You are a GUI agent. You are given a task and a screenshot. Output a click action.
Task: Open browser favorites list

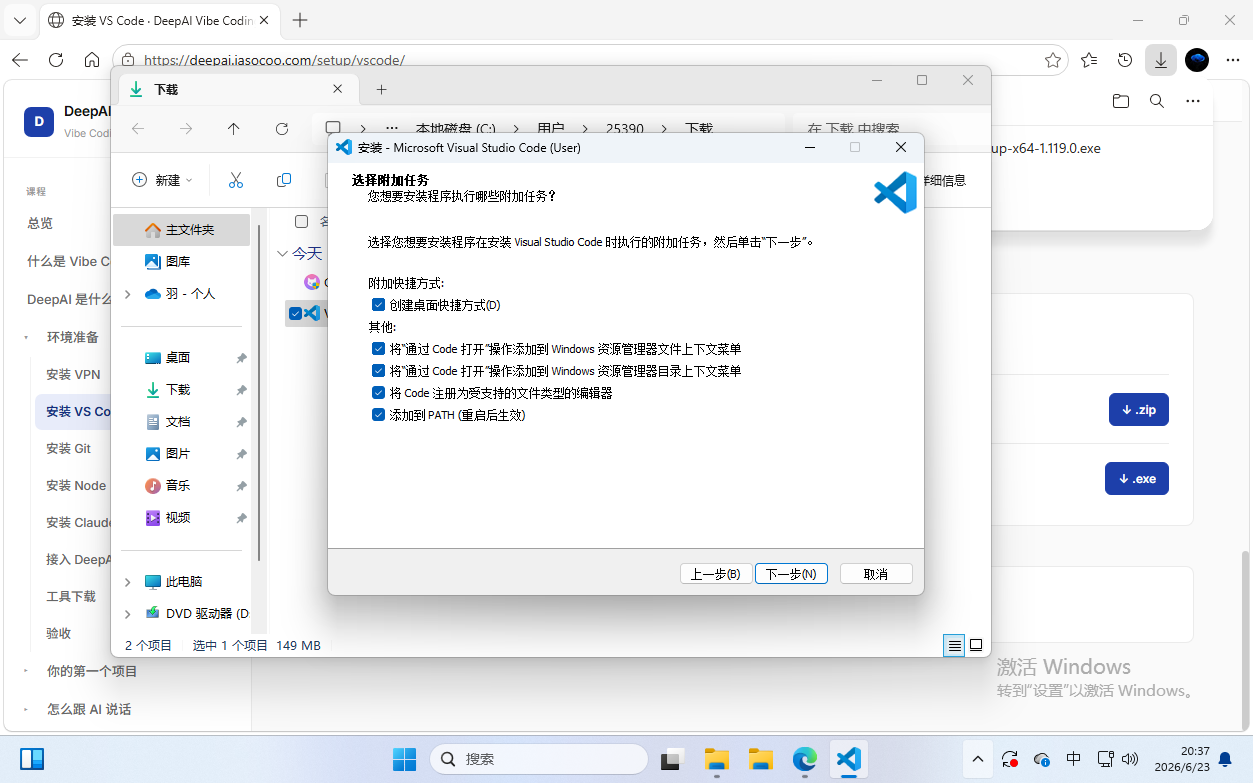click(1089, 60)
